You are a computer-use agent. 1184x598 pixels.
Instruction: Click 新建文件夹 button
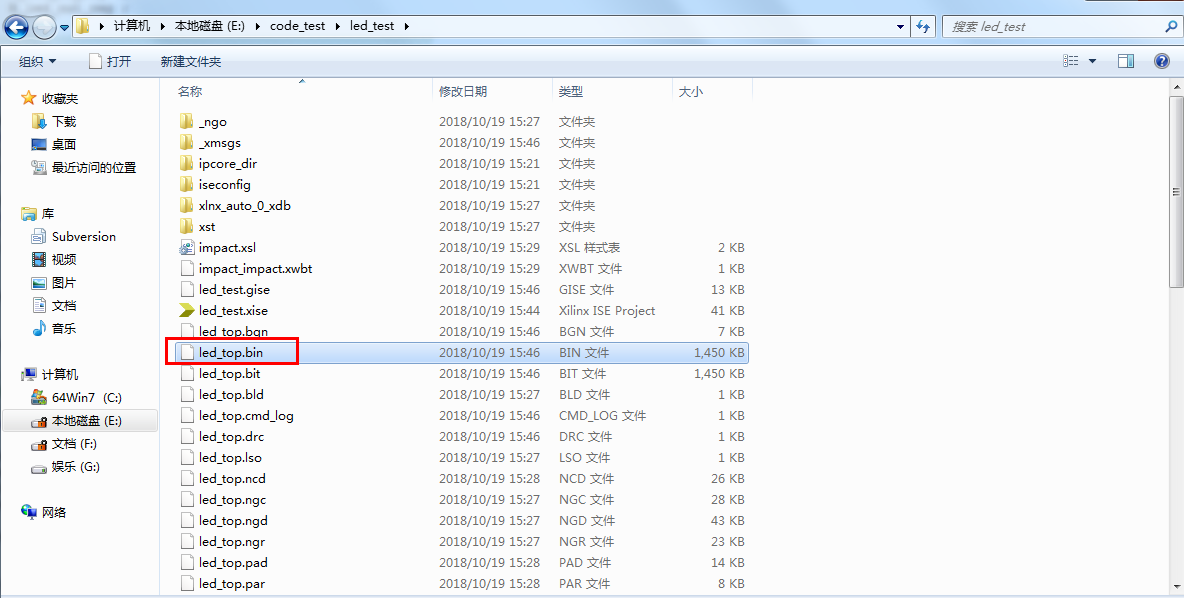(x=190, y=61)
